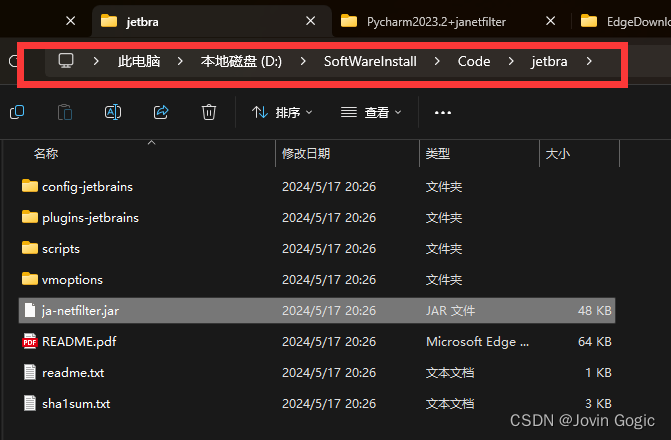Click the Paste clipboard icon
Viewport: 671px width, 440px height.
(65, 112)
